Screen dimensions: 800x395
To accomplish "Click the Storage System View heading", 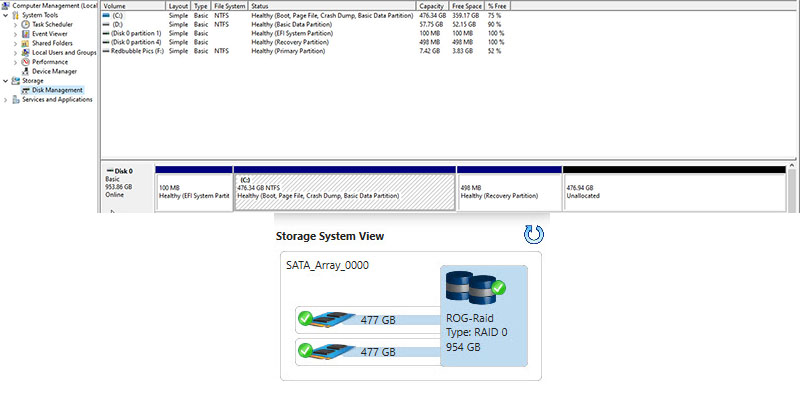I will pyautogui.click(x=330, y=236).
